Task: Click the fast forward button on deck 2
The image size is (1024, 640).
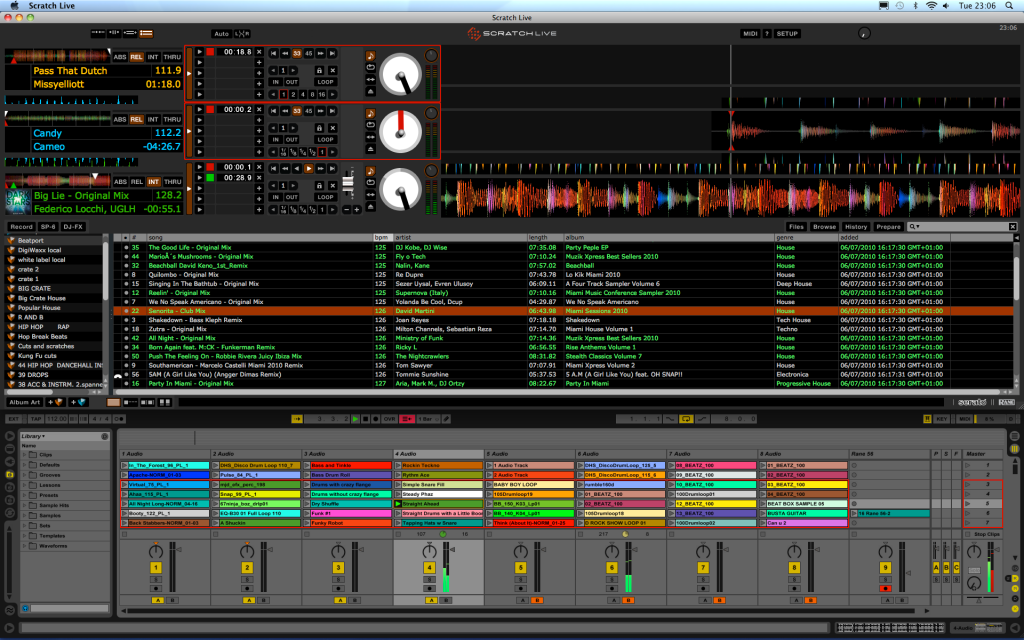Action: point(321,111)
